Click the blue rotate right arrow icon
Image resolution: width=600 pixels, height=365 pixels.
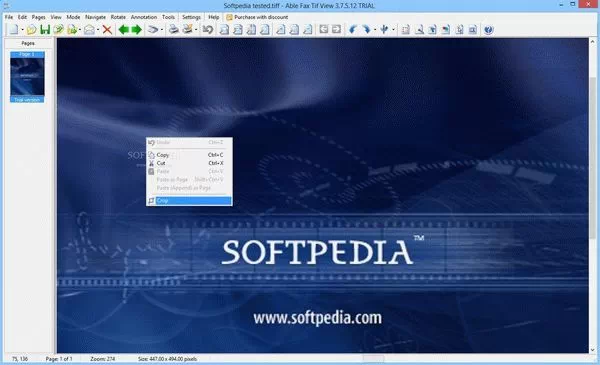pos(366,29)
